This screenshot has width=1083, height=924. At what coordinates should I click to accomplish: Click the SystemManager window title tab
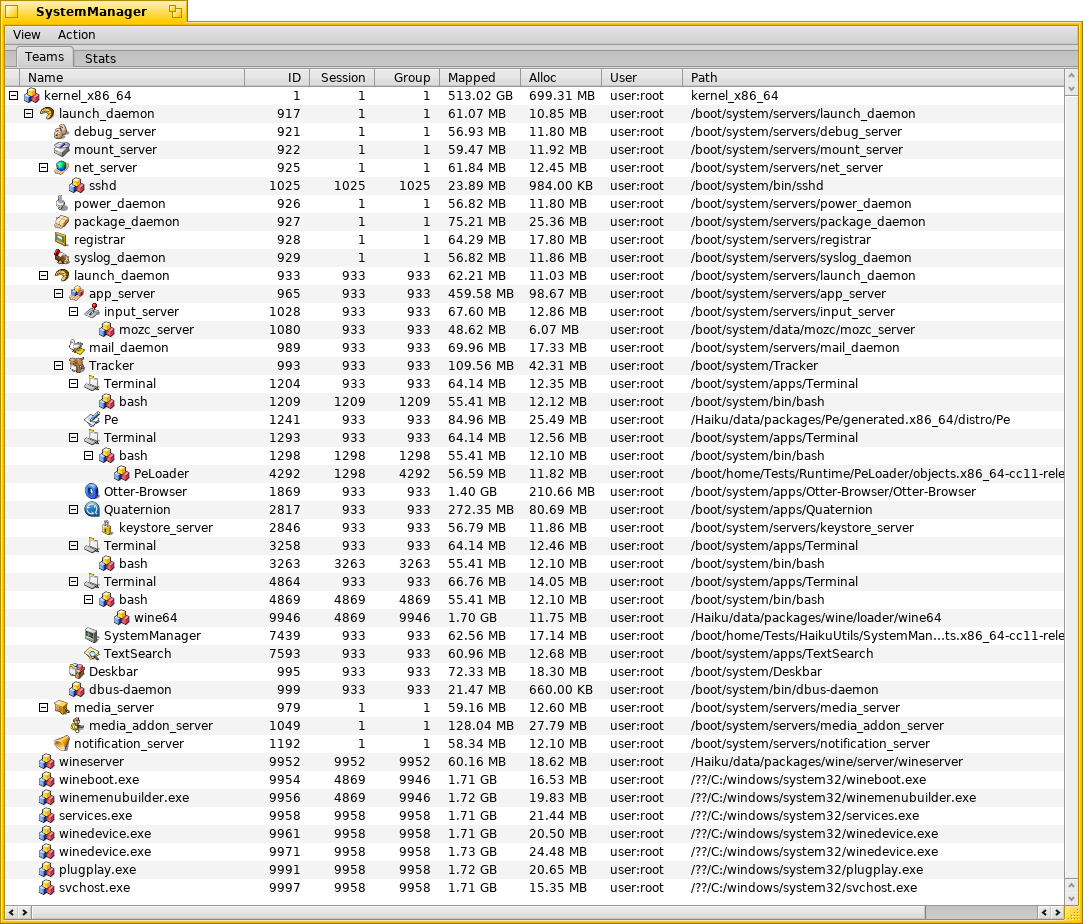93,11
